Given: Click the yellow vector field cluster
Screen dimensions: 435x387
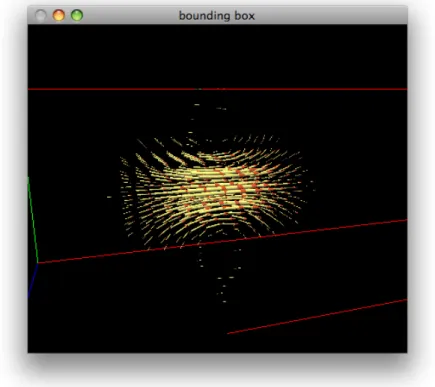Looking at the screenshot, I should pyautogui.click(x=213, y=192).
